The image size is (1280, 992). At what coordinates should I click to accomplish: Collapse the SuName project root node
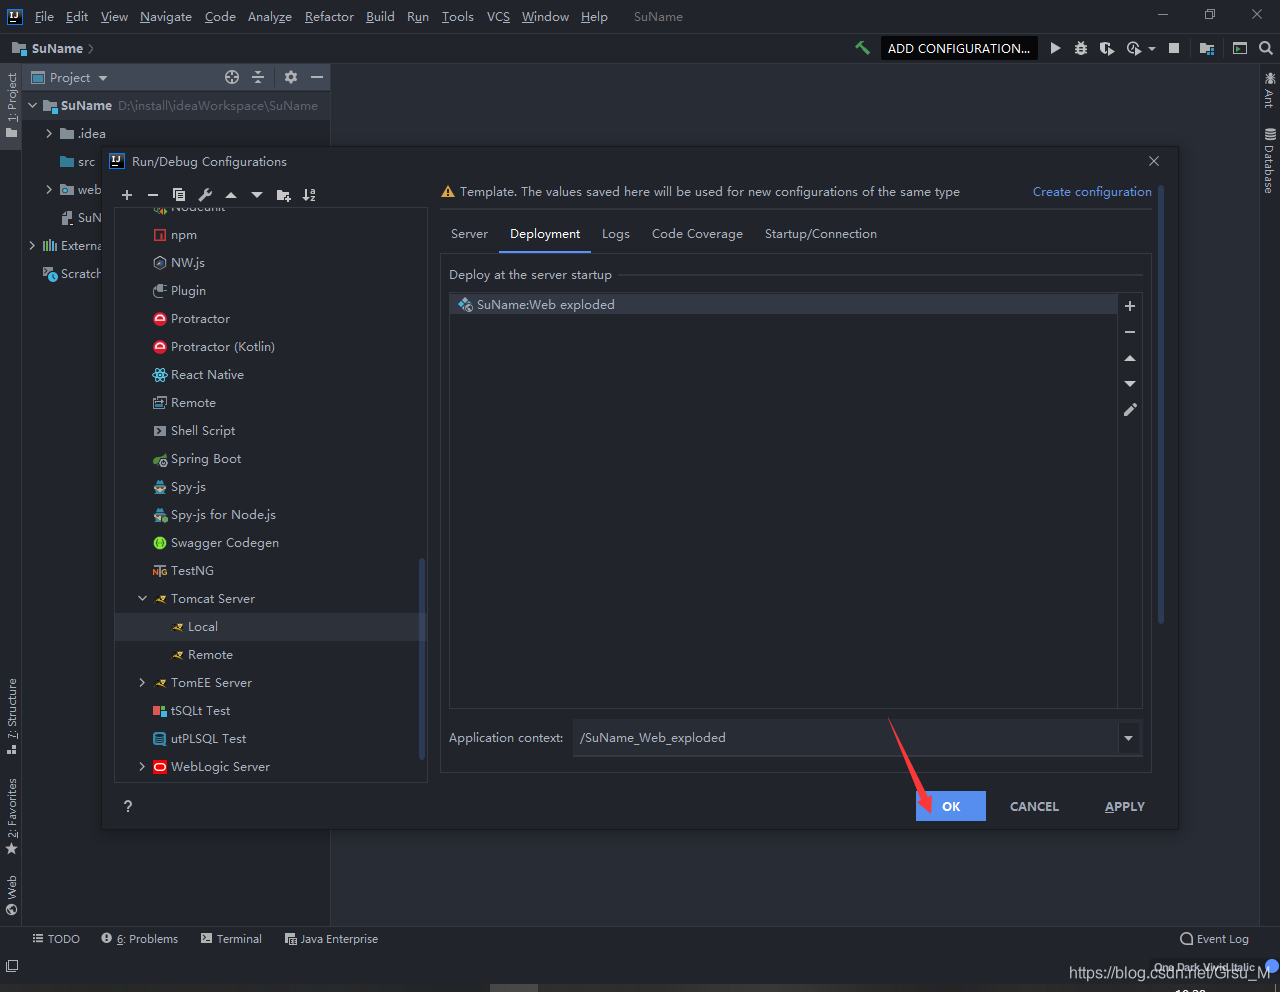pos(32,105)
